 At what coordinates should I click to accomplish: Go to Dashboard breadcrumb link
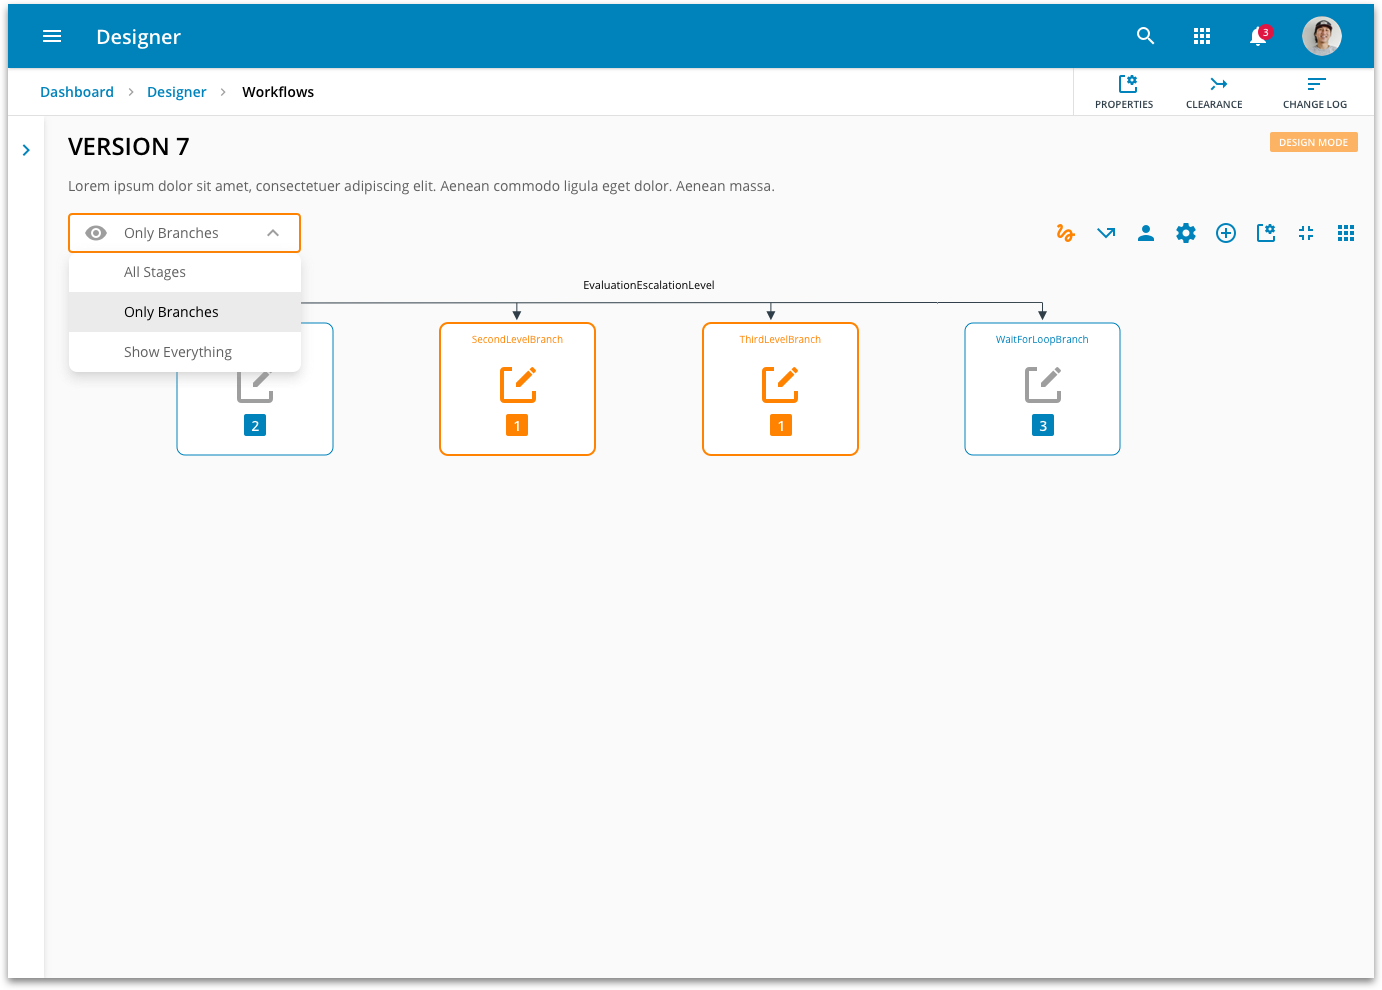tap(77, 92)
